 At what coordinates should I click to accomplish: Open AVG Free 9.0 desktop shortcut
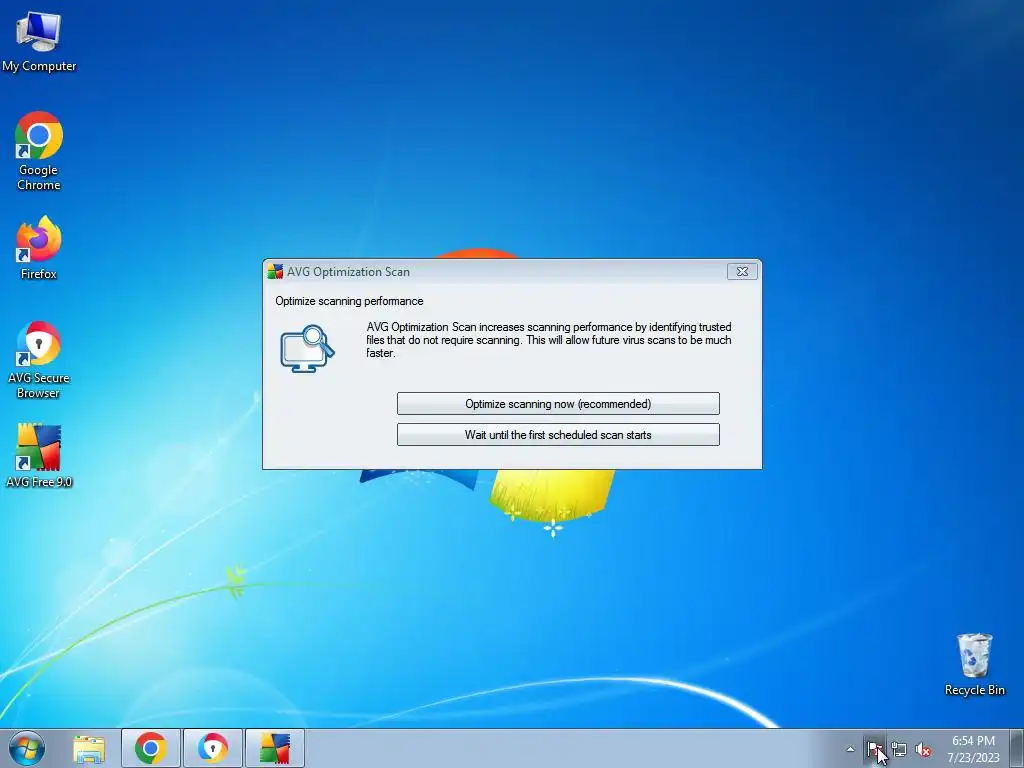(x=39, y=456)
